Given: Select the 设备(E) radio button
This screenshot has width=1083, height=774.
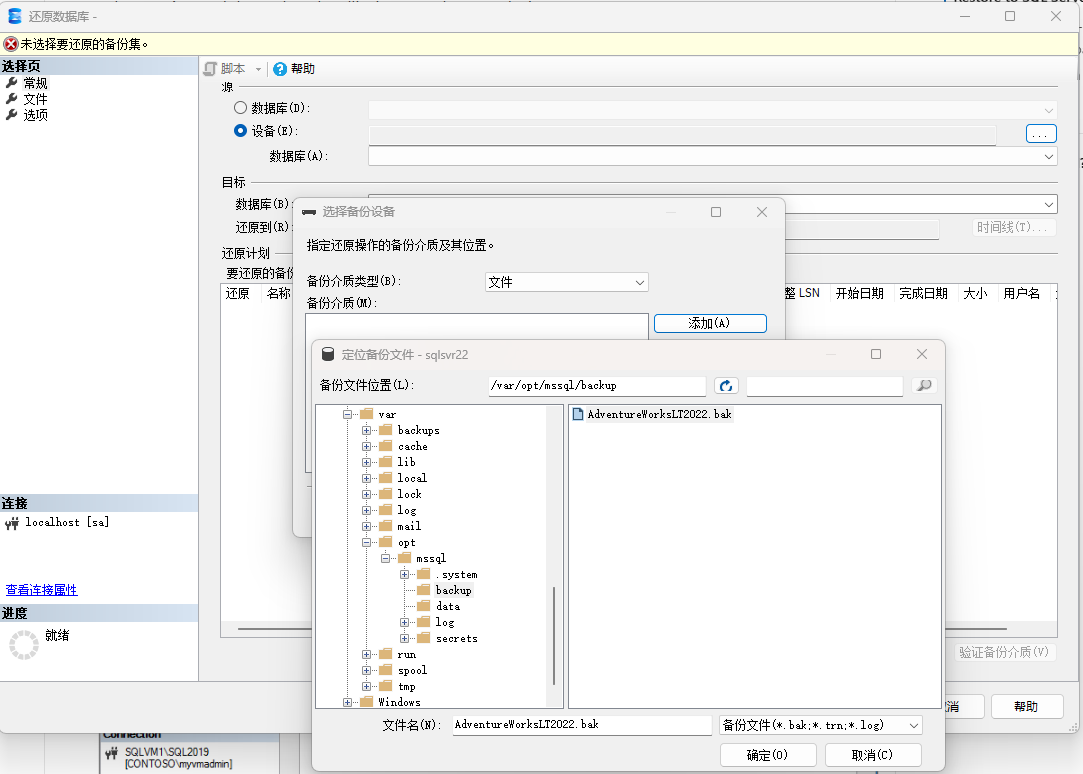Looking at the screenshot, I should tap(240, 130).
